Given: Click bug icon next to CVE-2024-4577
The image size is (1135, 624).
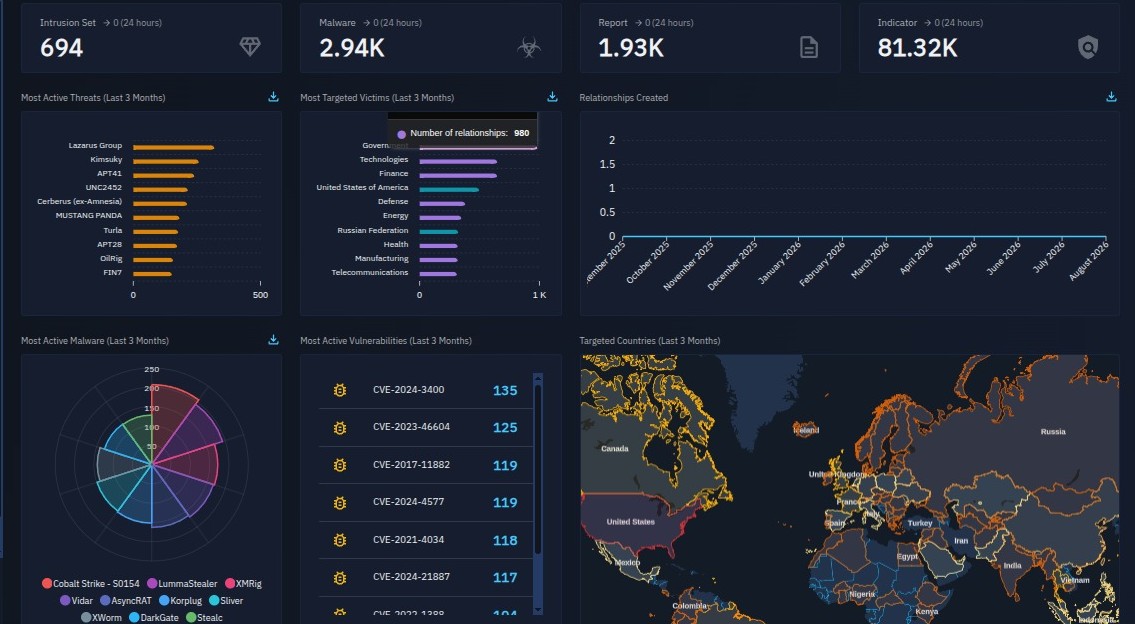Looking at the screenshot, I should (x=340, y=502).
